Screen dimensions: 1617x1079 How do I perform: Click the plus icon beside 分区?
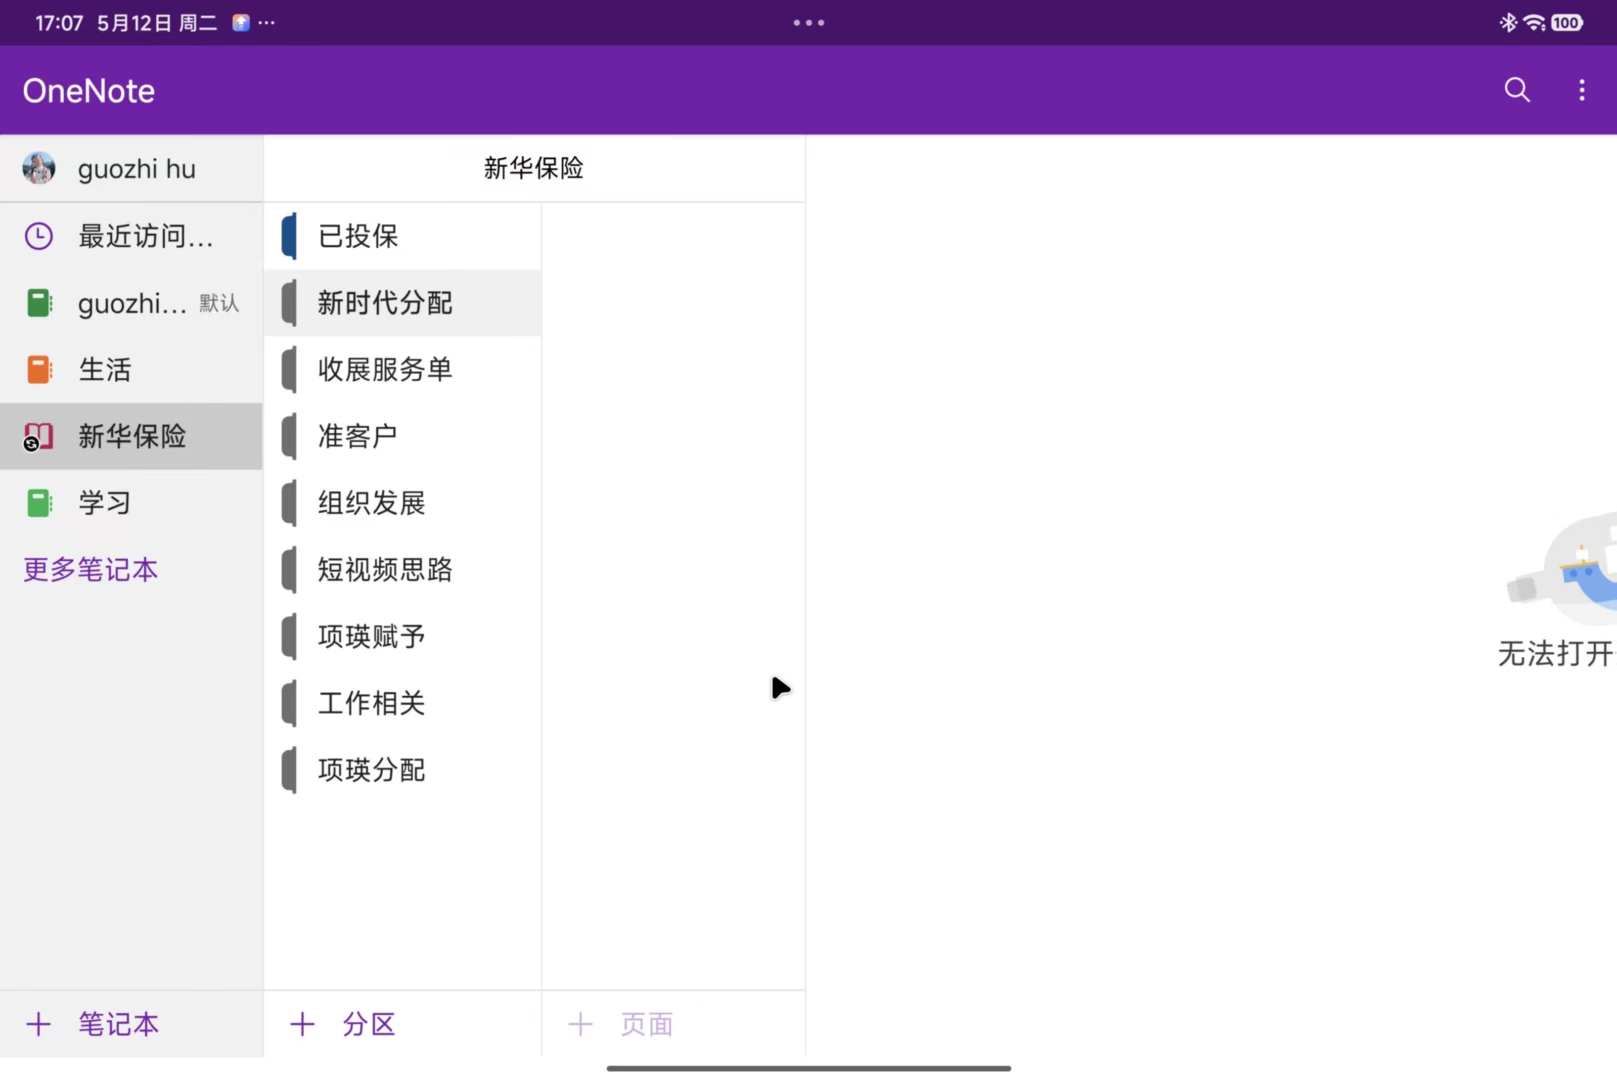point(302,1024)
